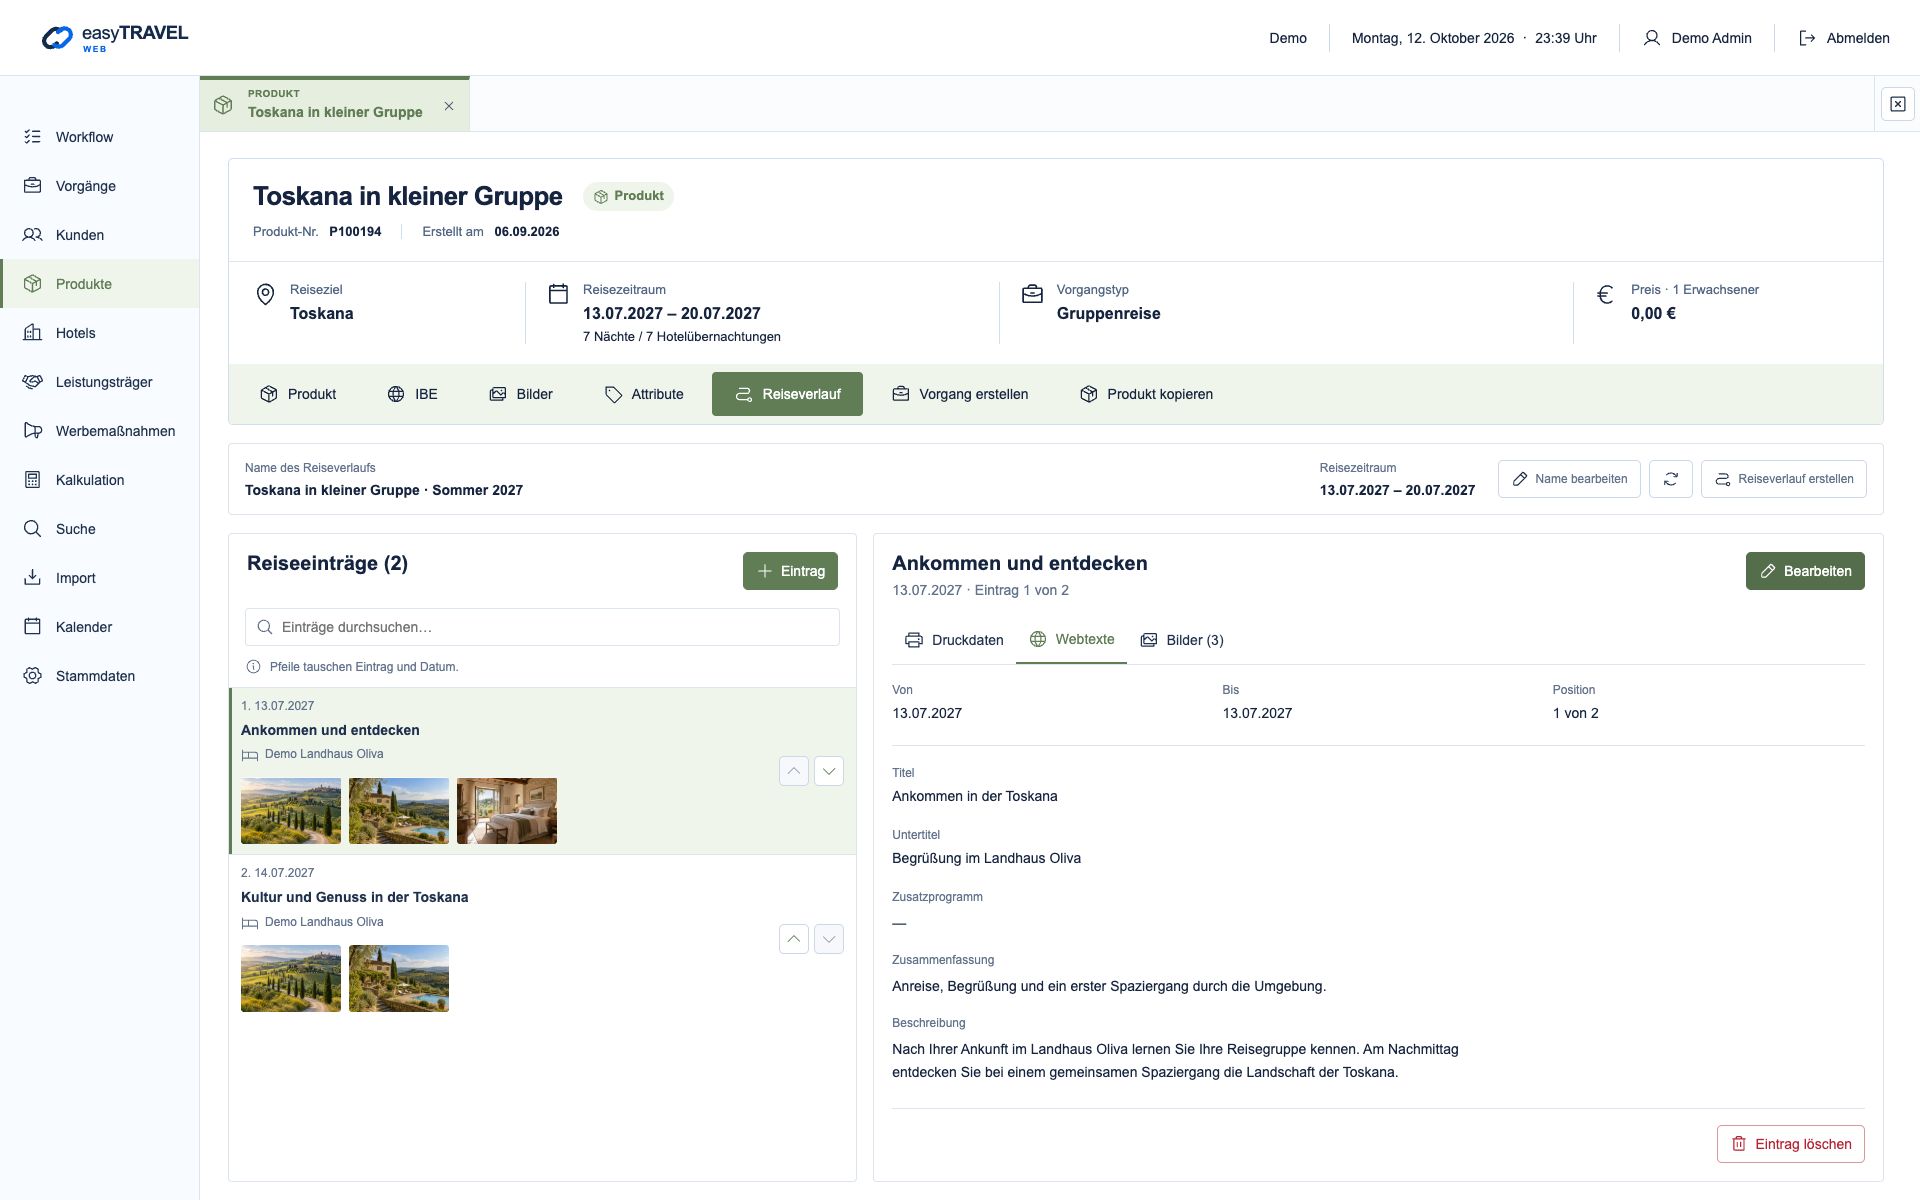1920x1200 pixels.
Task: Move Kultur und Genuss entry down
Action: (x=829, y=939)
